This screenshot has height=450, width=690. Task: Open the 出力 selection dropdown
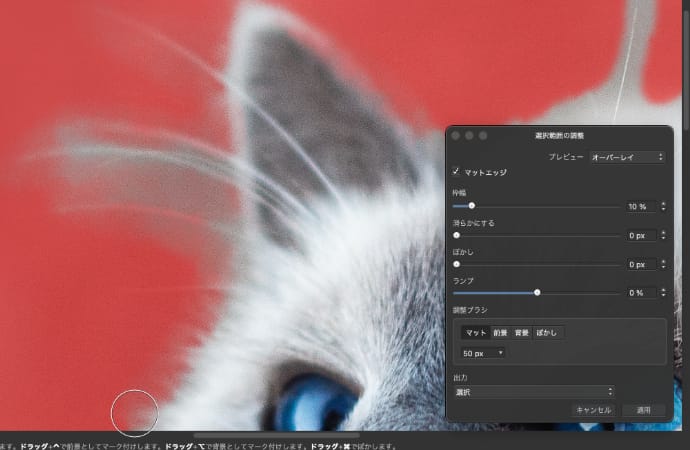[x=533, y=392]
